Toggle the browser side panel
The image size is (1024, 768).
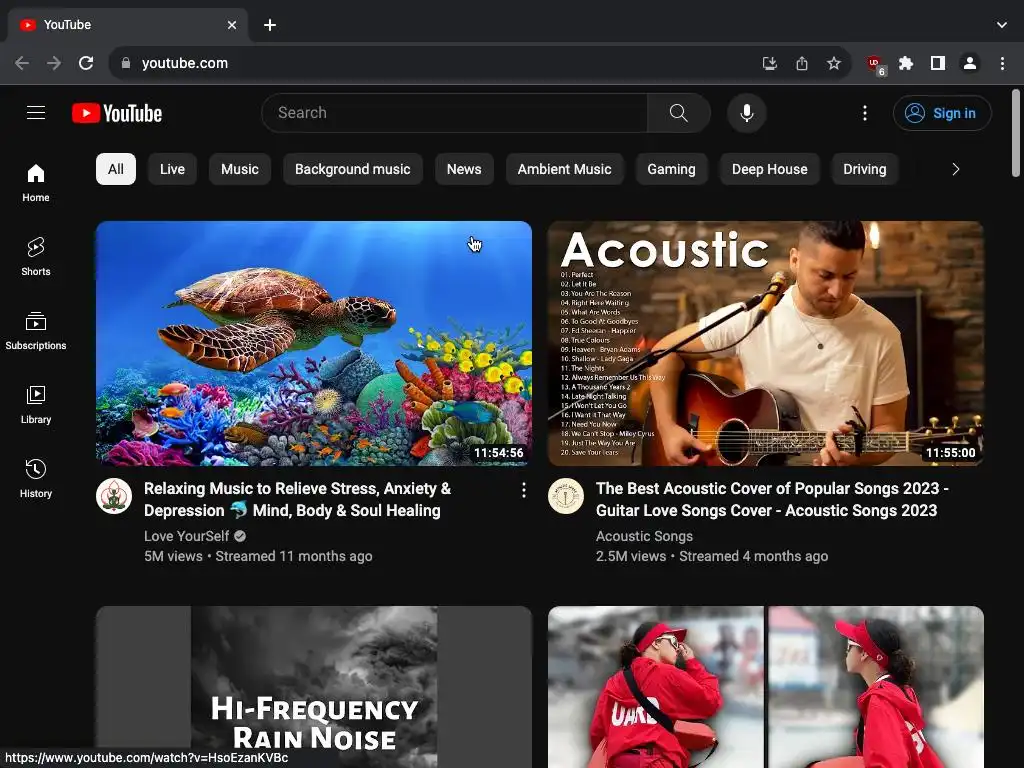938,63
